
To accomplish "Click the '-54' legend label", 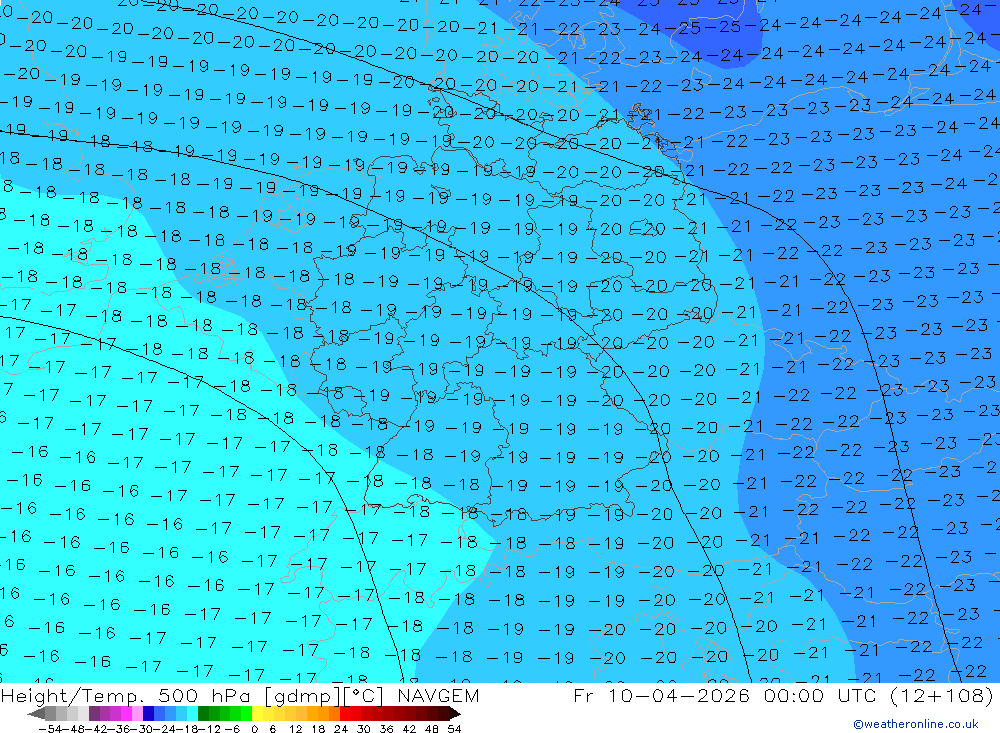I will coord(50,729).
